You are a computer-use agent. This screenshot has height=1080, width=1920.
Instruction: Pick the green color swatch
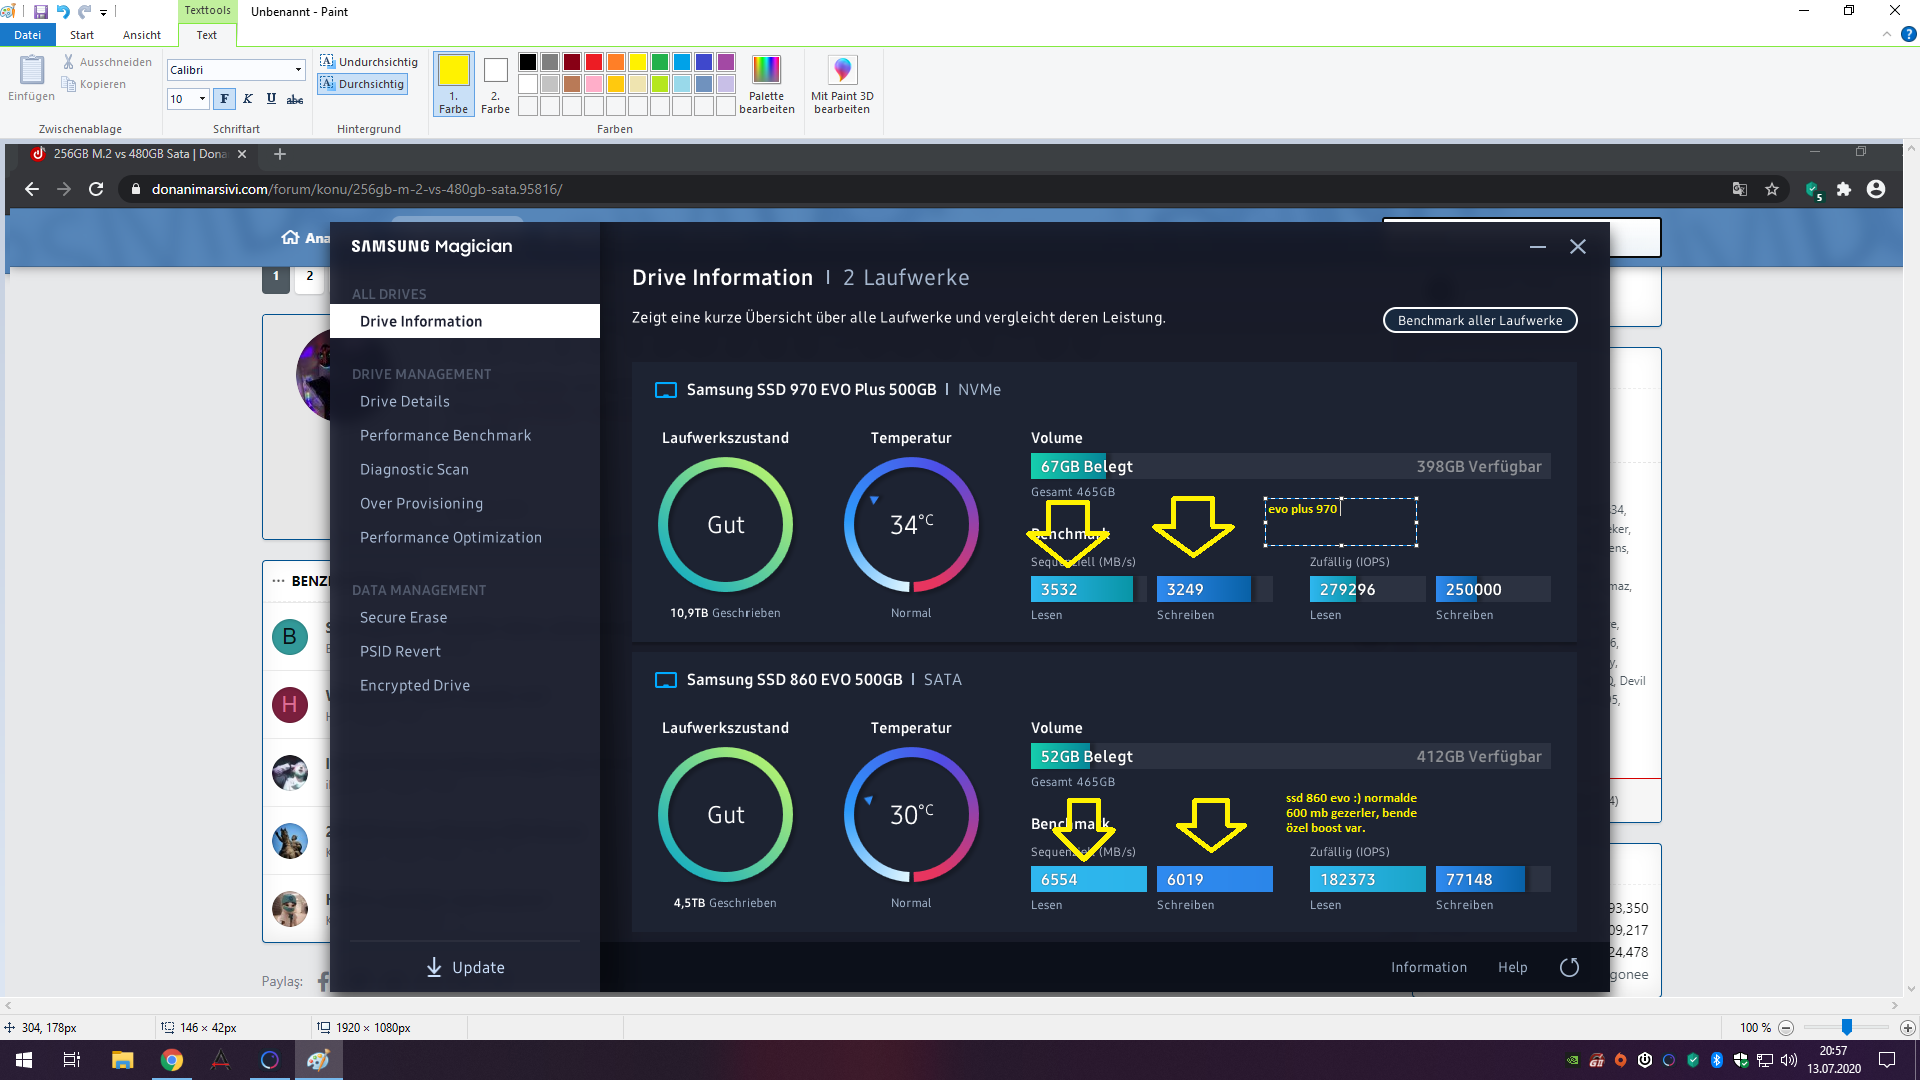click(x=660, y=62)
